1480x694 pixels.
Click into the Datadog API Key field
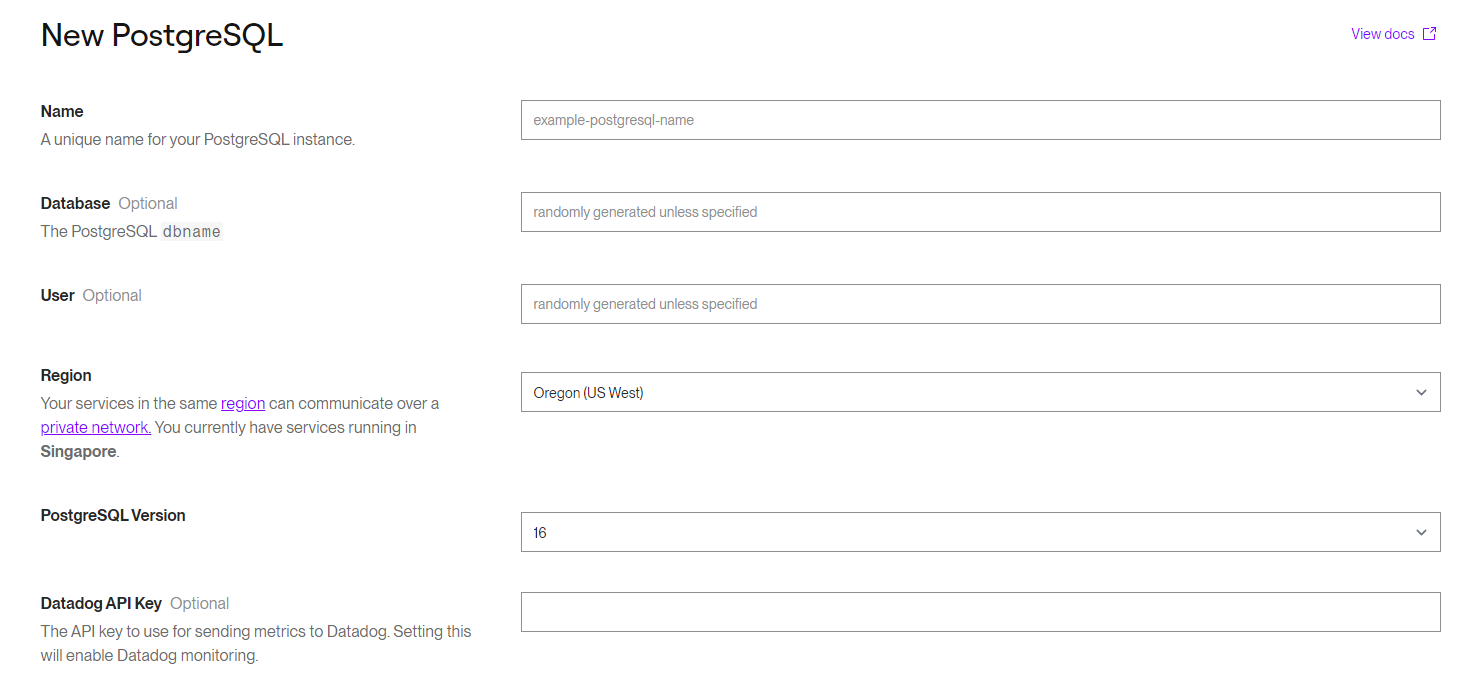pyautogui.click(x=980, y=612)
